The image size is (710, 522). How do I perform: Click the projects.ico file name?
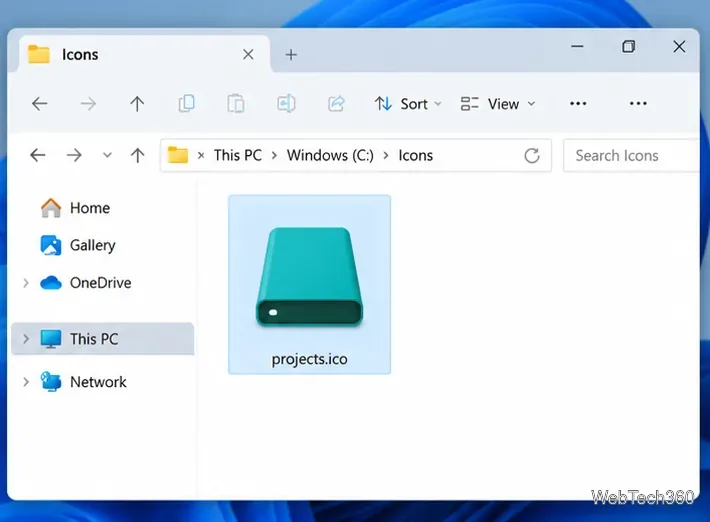point(310,359)
